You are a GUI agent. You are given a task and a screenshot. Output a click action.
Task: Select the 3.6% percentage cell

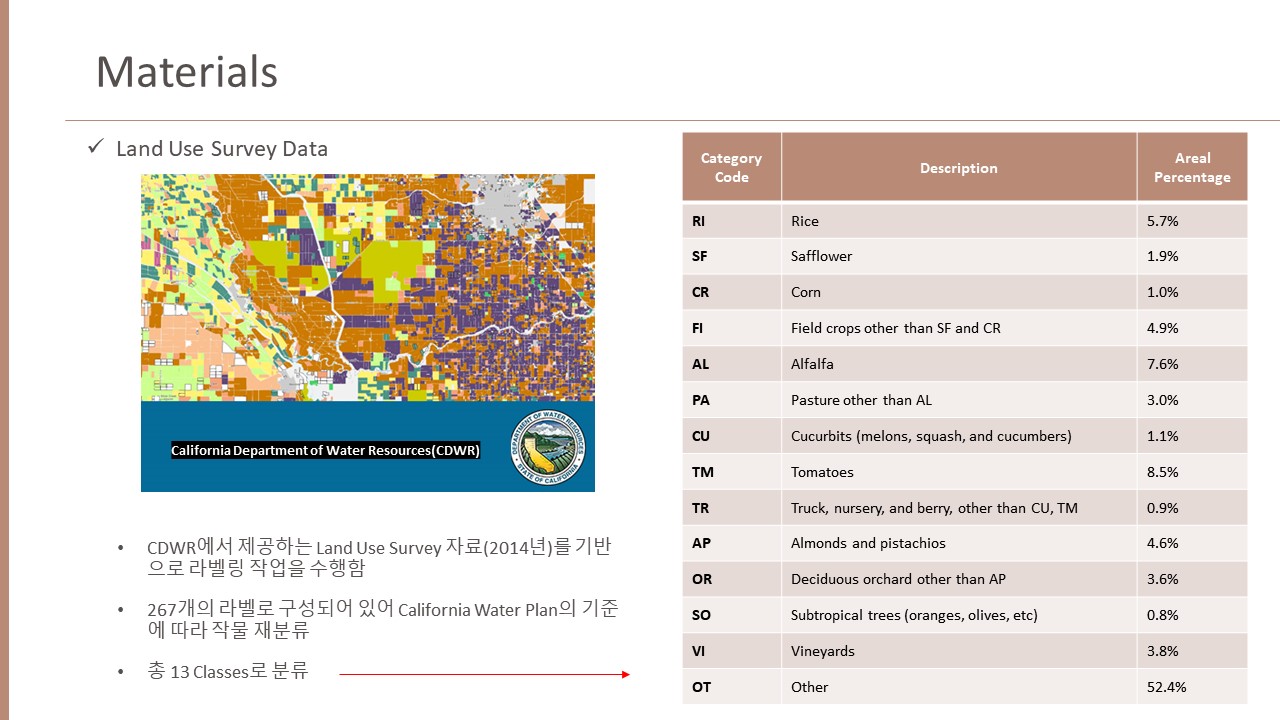pyautogui.click(x=1192, y=579)
